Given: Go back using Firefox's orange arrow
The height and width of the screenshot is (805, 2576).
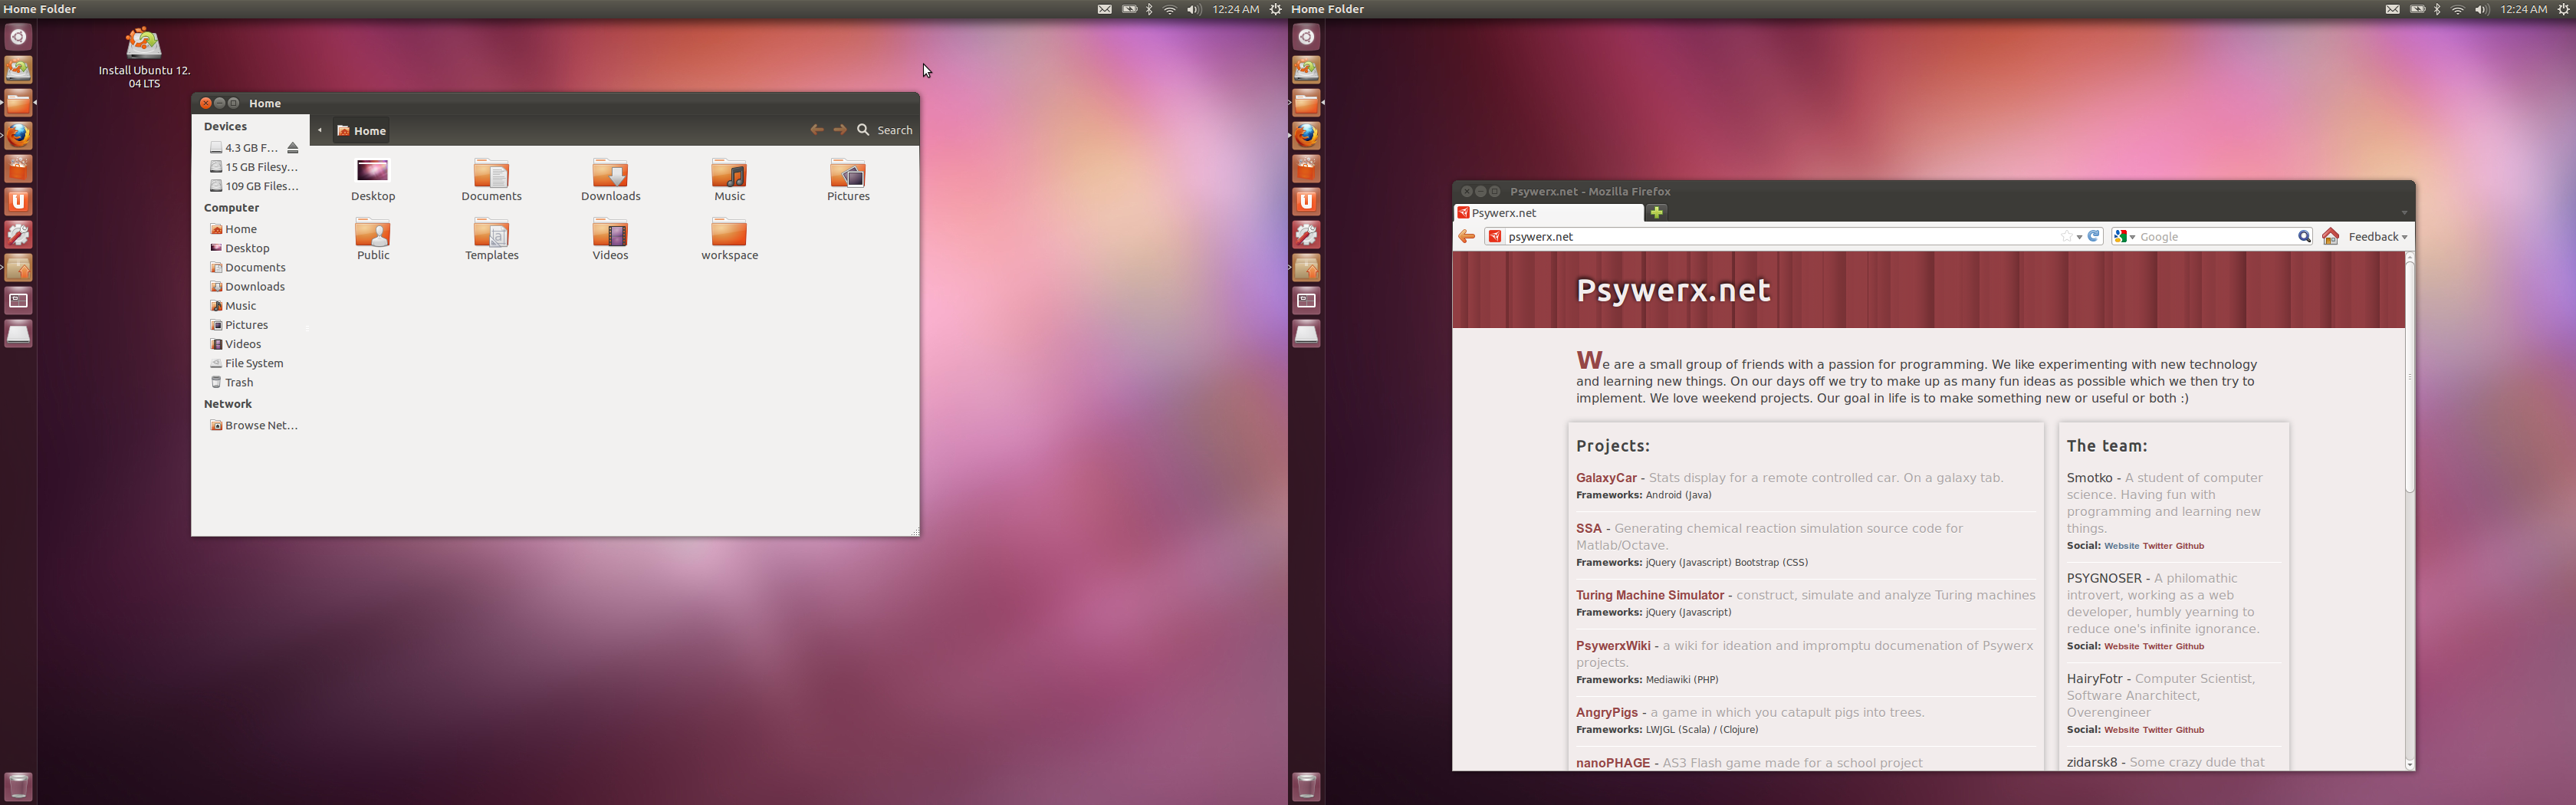Looking at the screenshot, I should [1466, 237].
